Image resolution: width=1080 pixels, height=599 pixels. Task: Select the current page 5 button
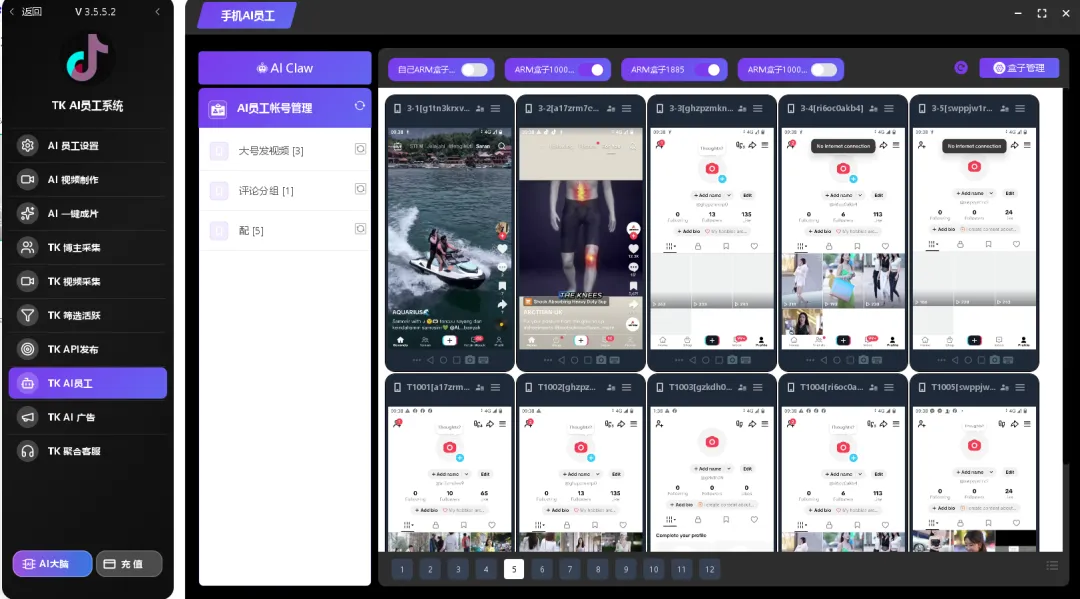[x=514, y=569]
